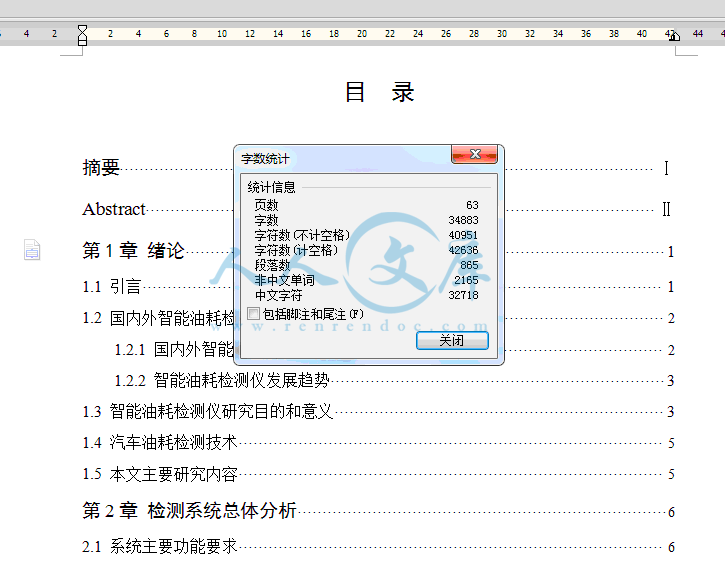Screen dimensions: 725x567
Task: Open the 摘要 table of contents entry
Action: click(101, 167)
